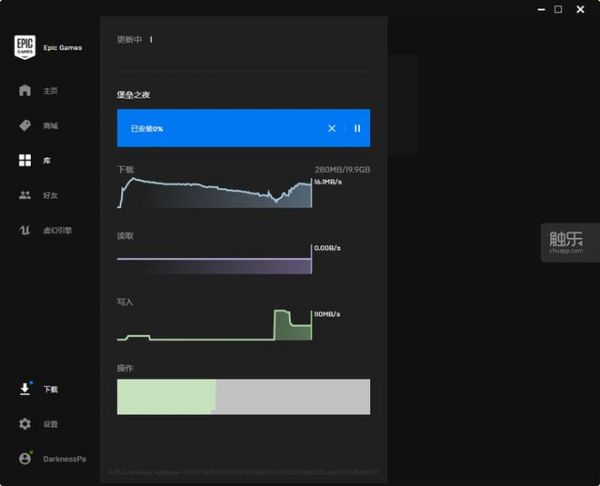Screen dimensions: 600x486
Task: Open the 主页 home icon
Action: coord(25,91)
